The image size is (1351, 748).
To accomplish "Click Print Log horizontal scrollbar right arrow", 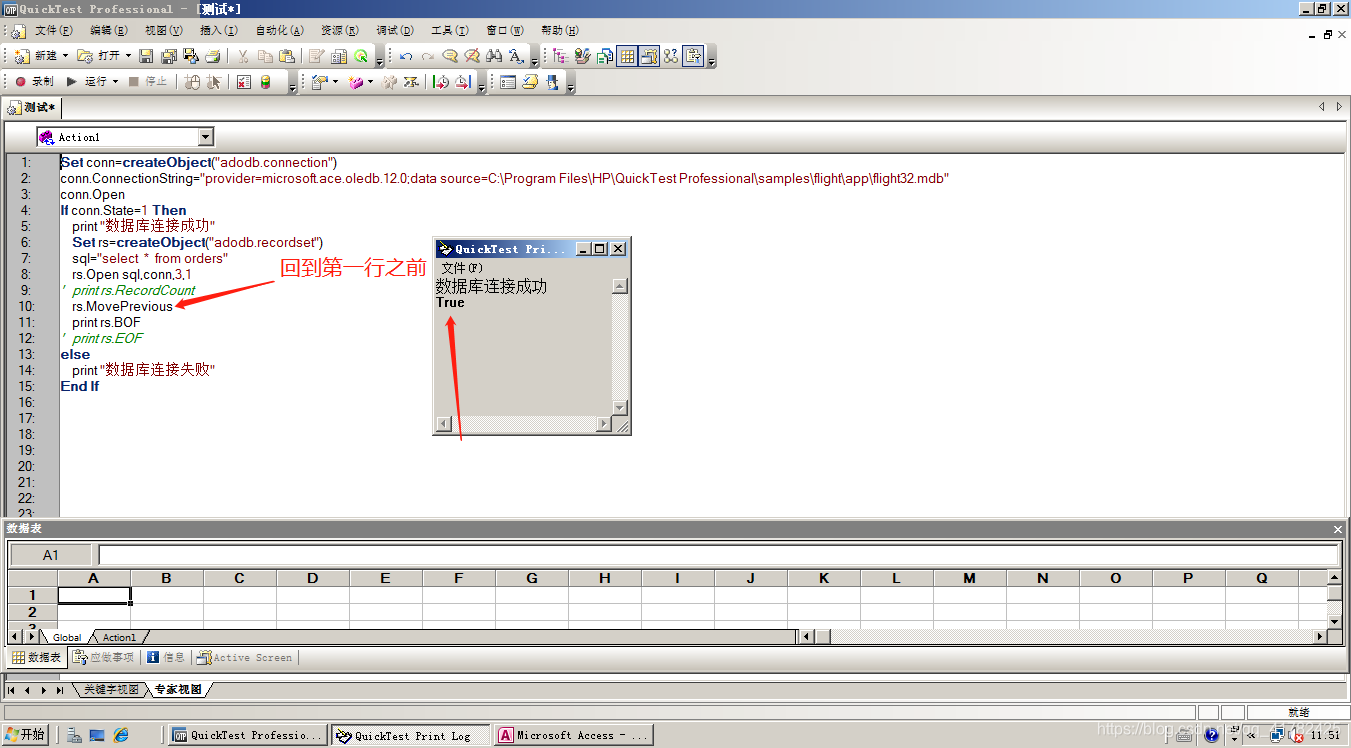I will (x=603, y=424).
